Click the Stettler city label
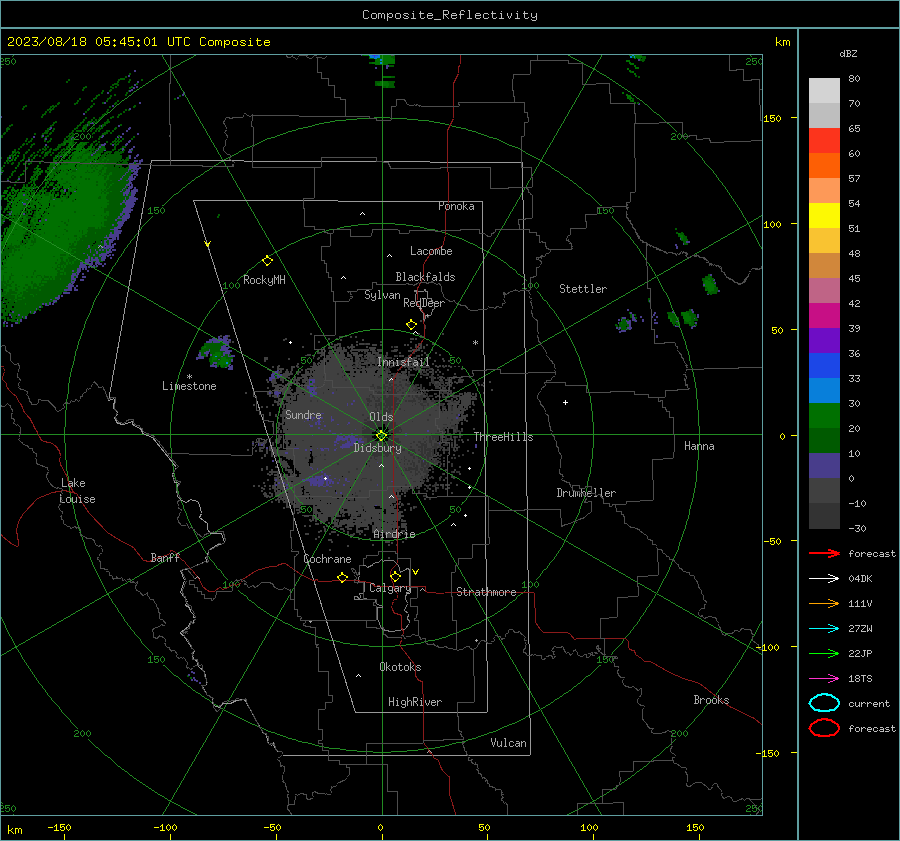The image size is (900, 841). pos(583,289)
